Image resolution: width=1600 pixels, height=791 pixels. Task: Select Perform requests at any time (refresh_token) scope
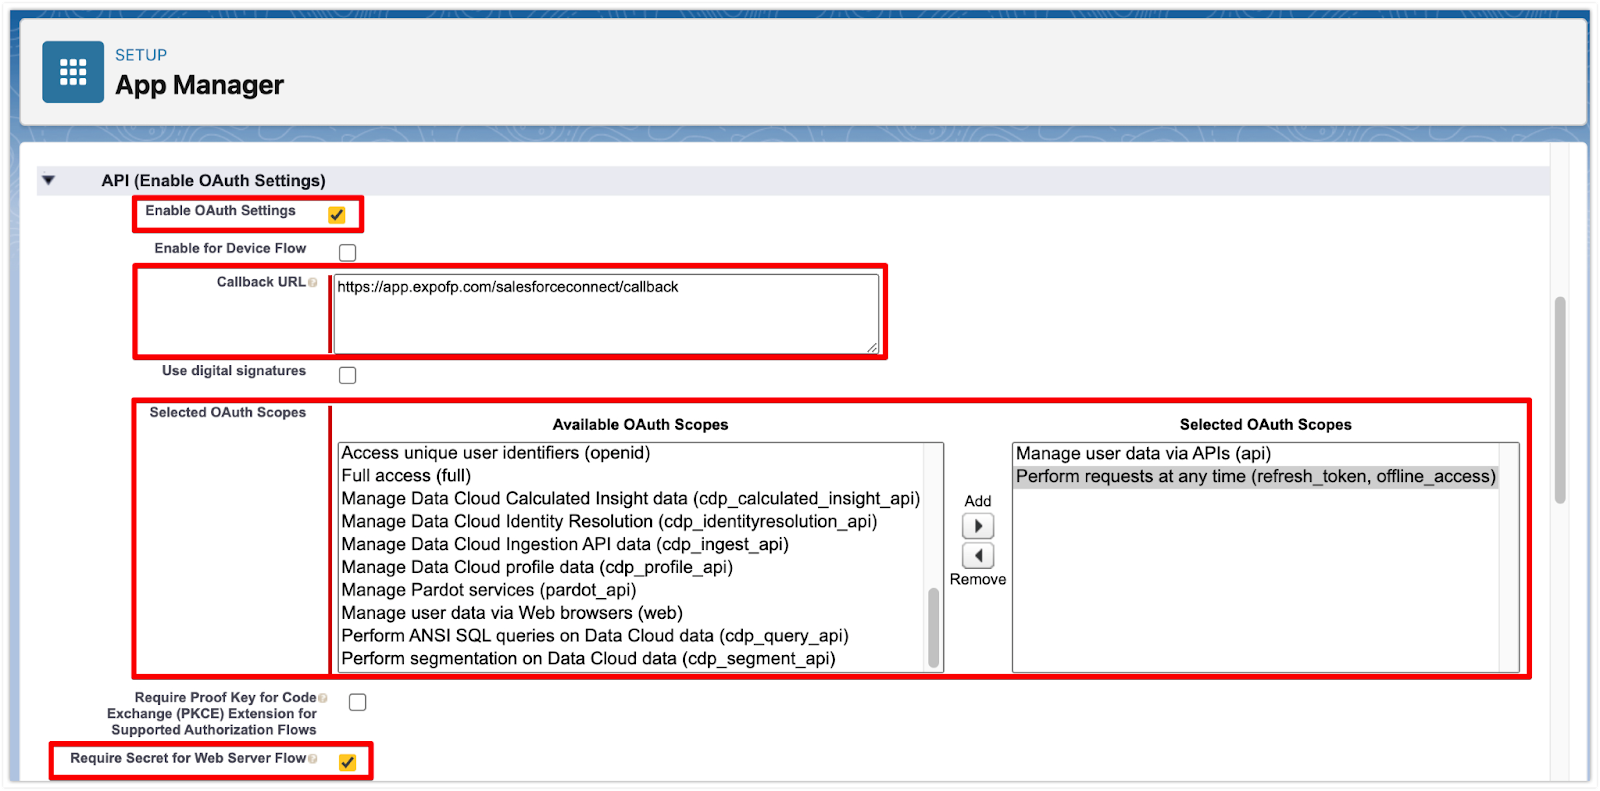(1256, 477)
